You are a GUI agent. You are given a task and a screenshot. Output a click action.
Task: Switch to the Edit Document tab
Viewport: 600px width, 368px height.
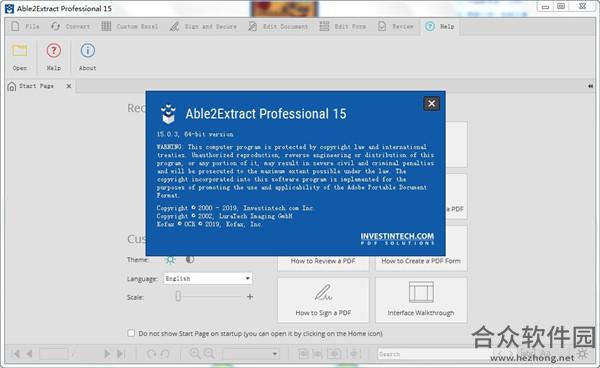pos(278,26)
